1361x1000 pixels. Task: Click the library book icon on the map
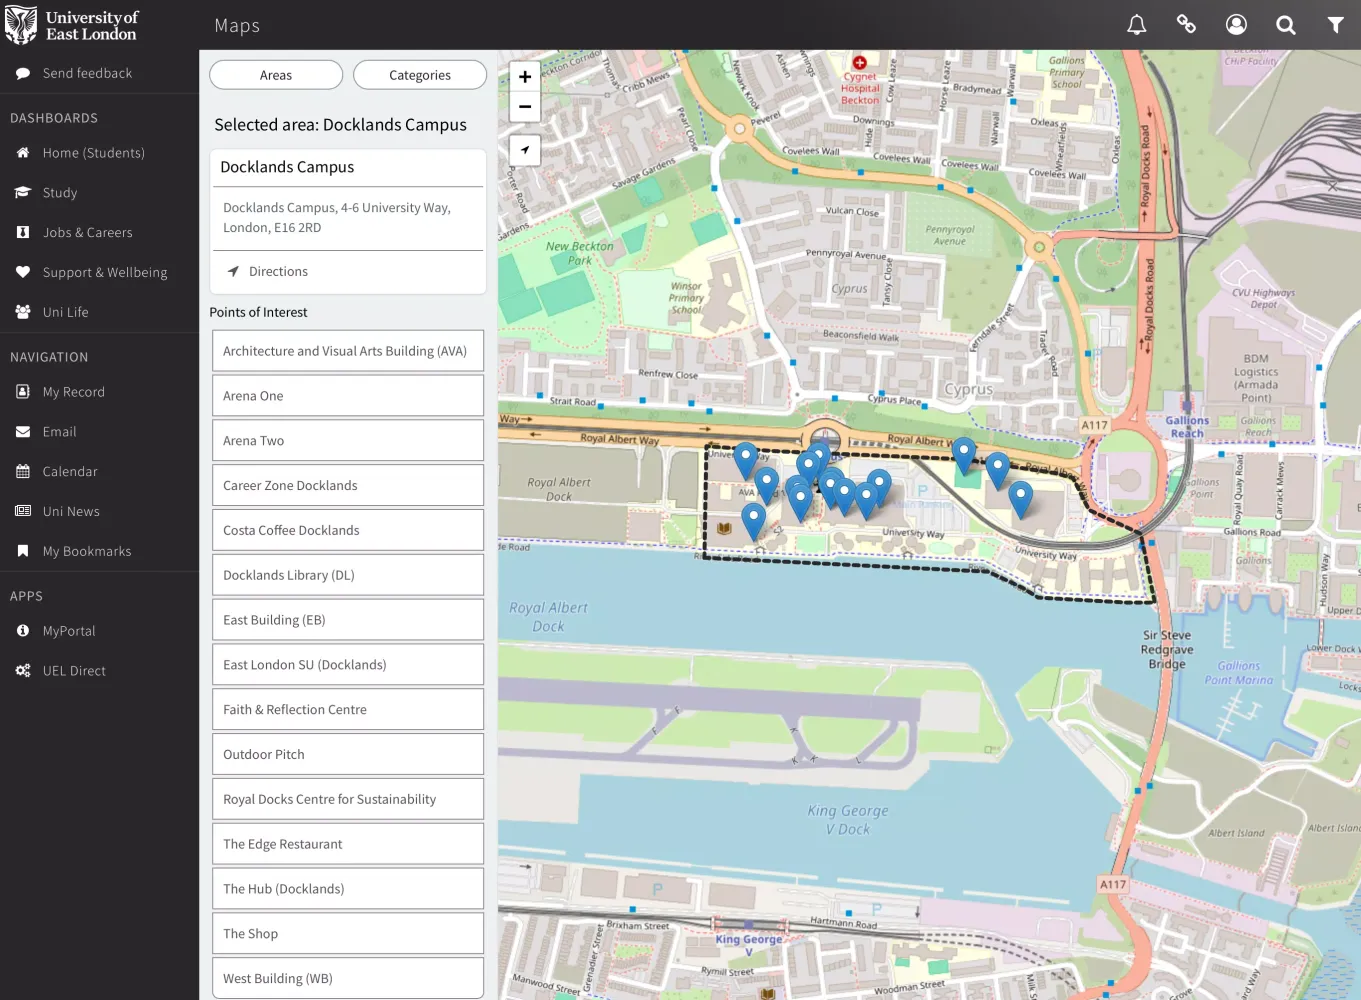coord(724,528)
